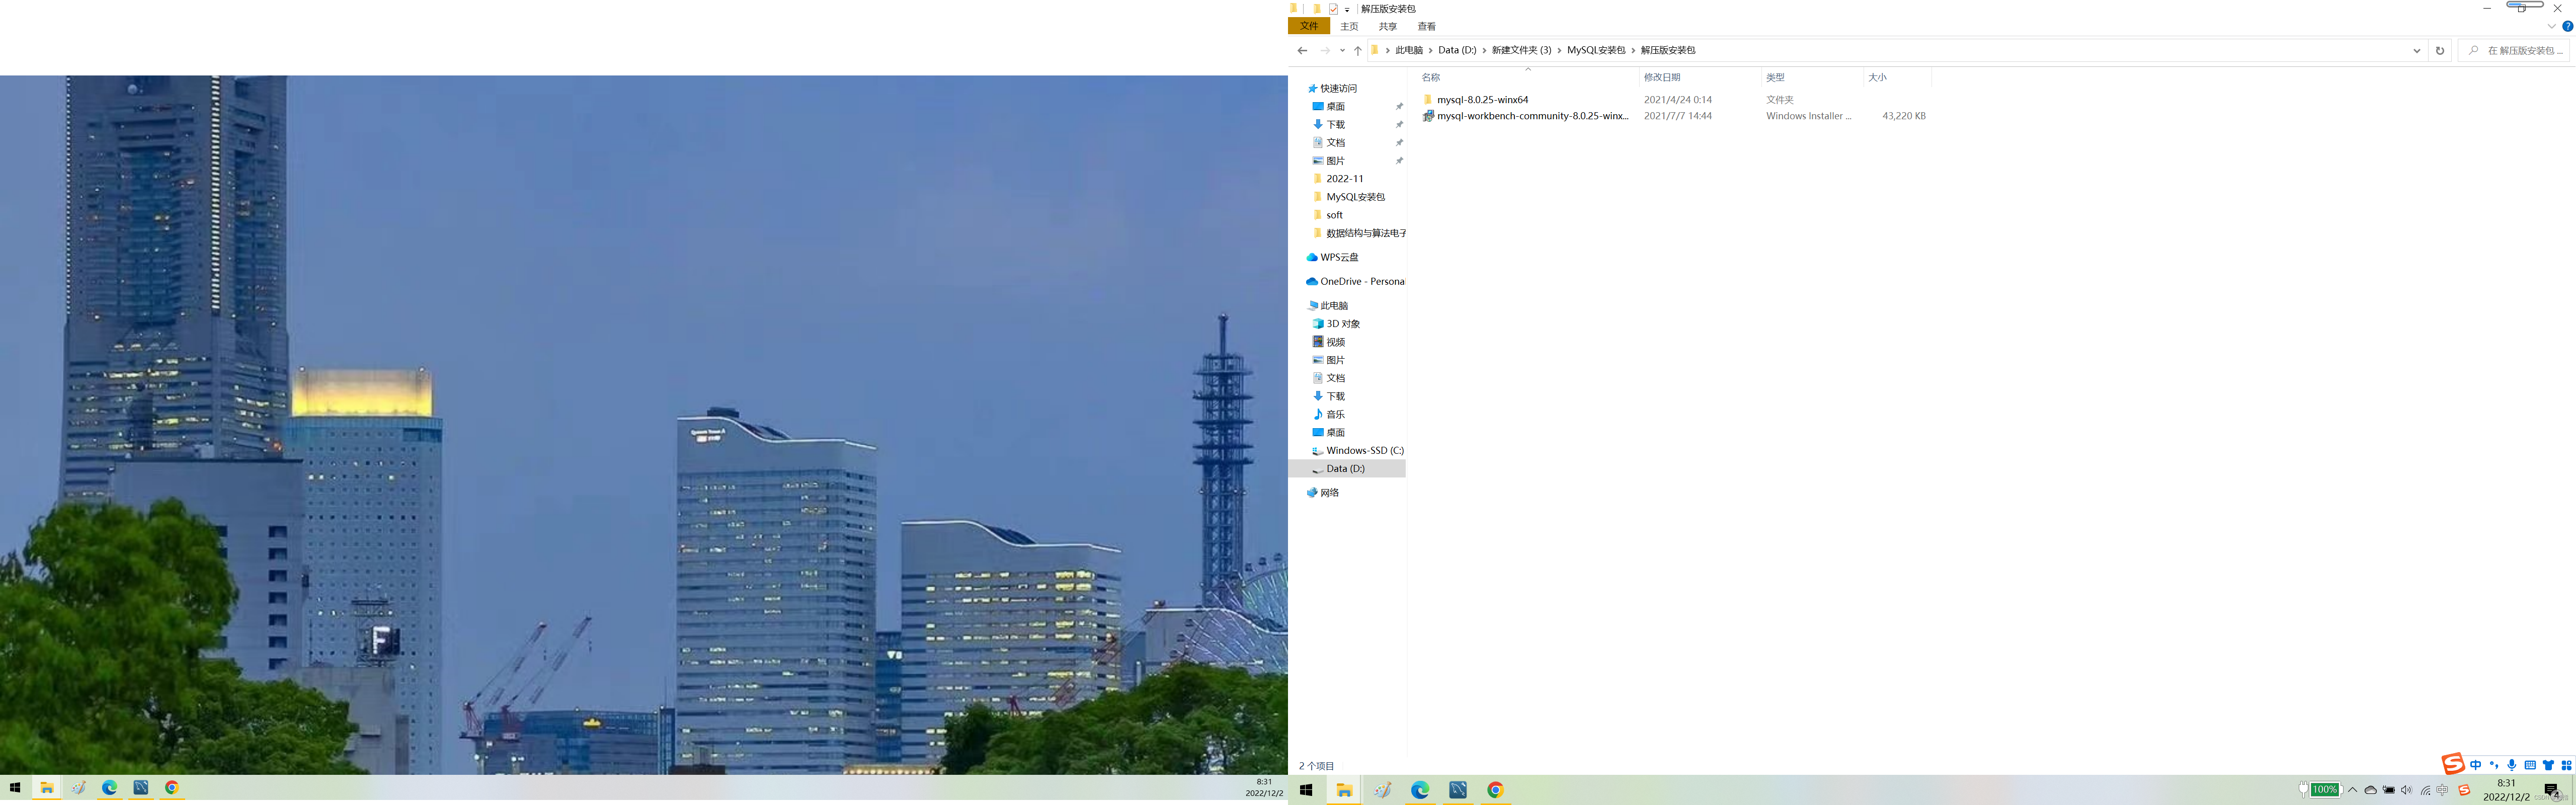Viewport: 2576px width, 805px height.
Task: Toggle Sogou punctuation mode button
Action: coord(2493,765)
